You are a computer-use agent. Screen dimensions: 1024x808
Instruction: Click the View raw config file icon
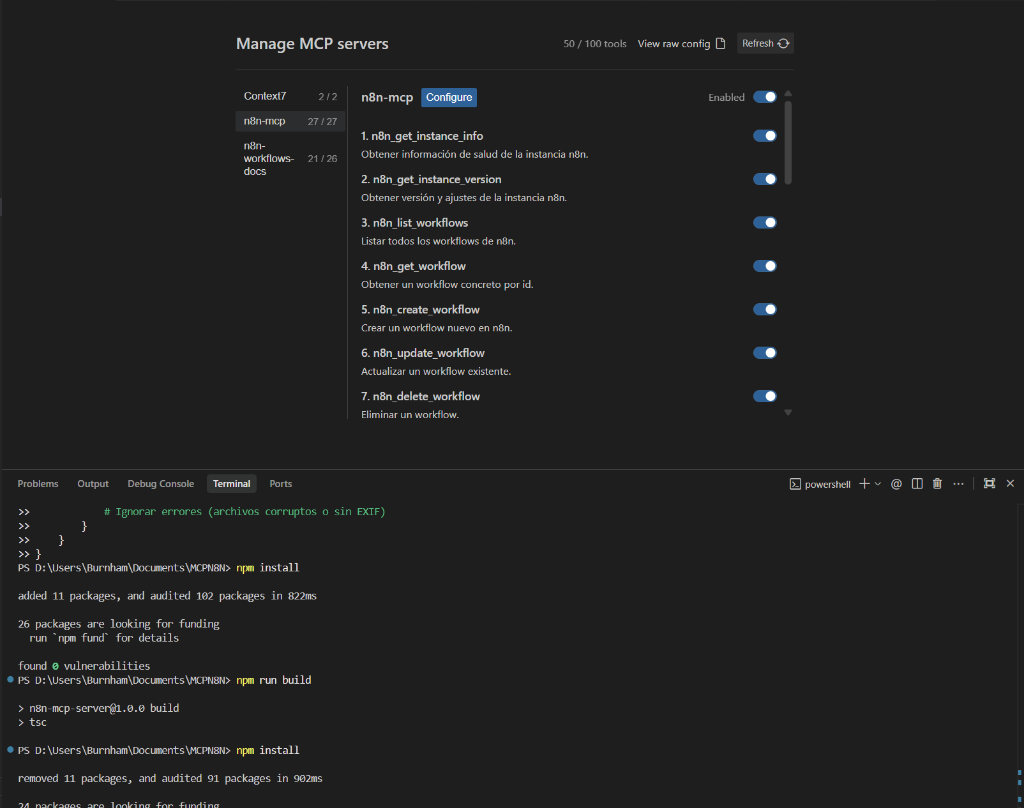click(x=720, y=44)
